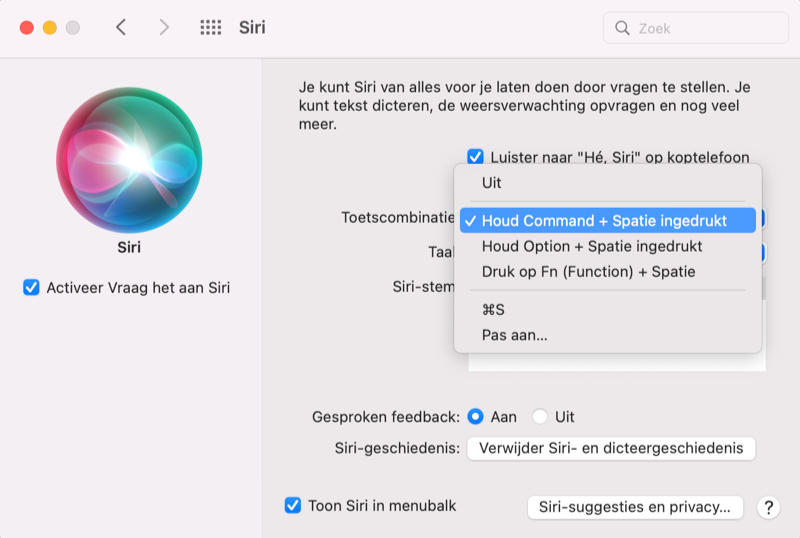Viewport: 800px width, 538px height.
Task: Click the yellow minimize window button
Action: [50, 28]
